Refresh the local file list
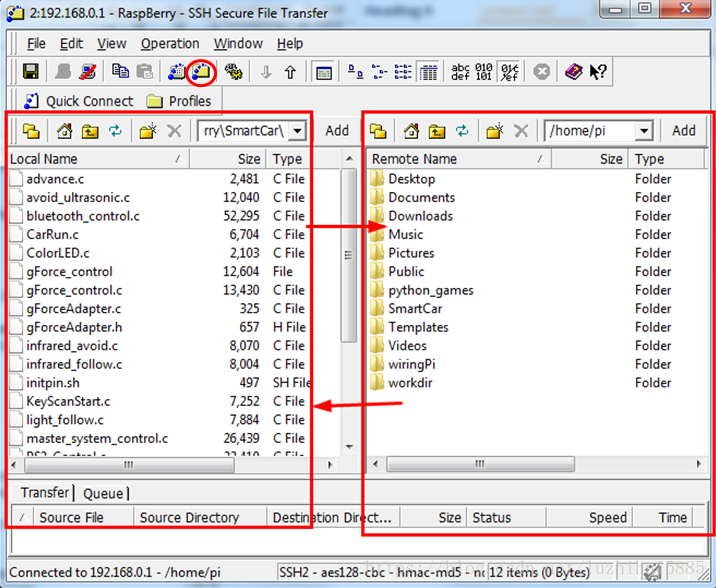The height and width of the screenshot is (588, 716). 115,131
